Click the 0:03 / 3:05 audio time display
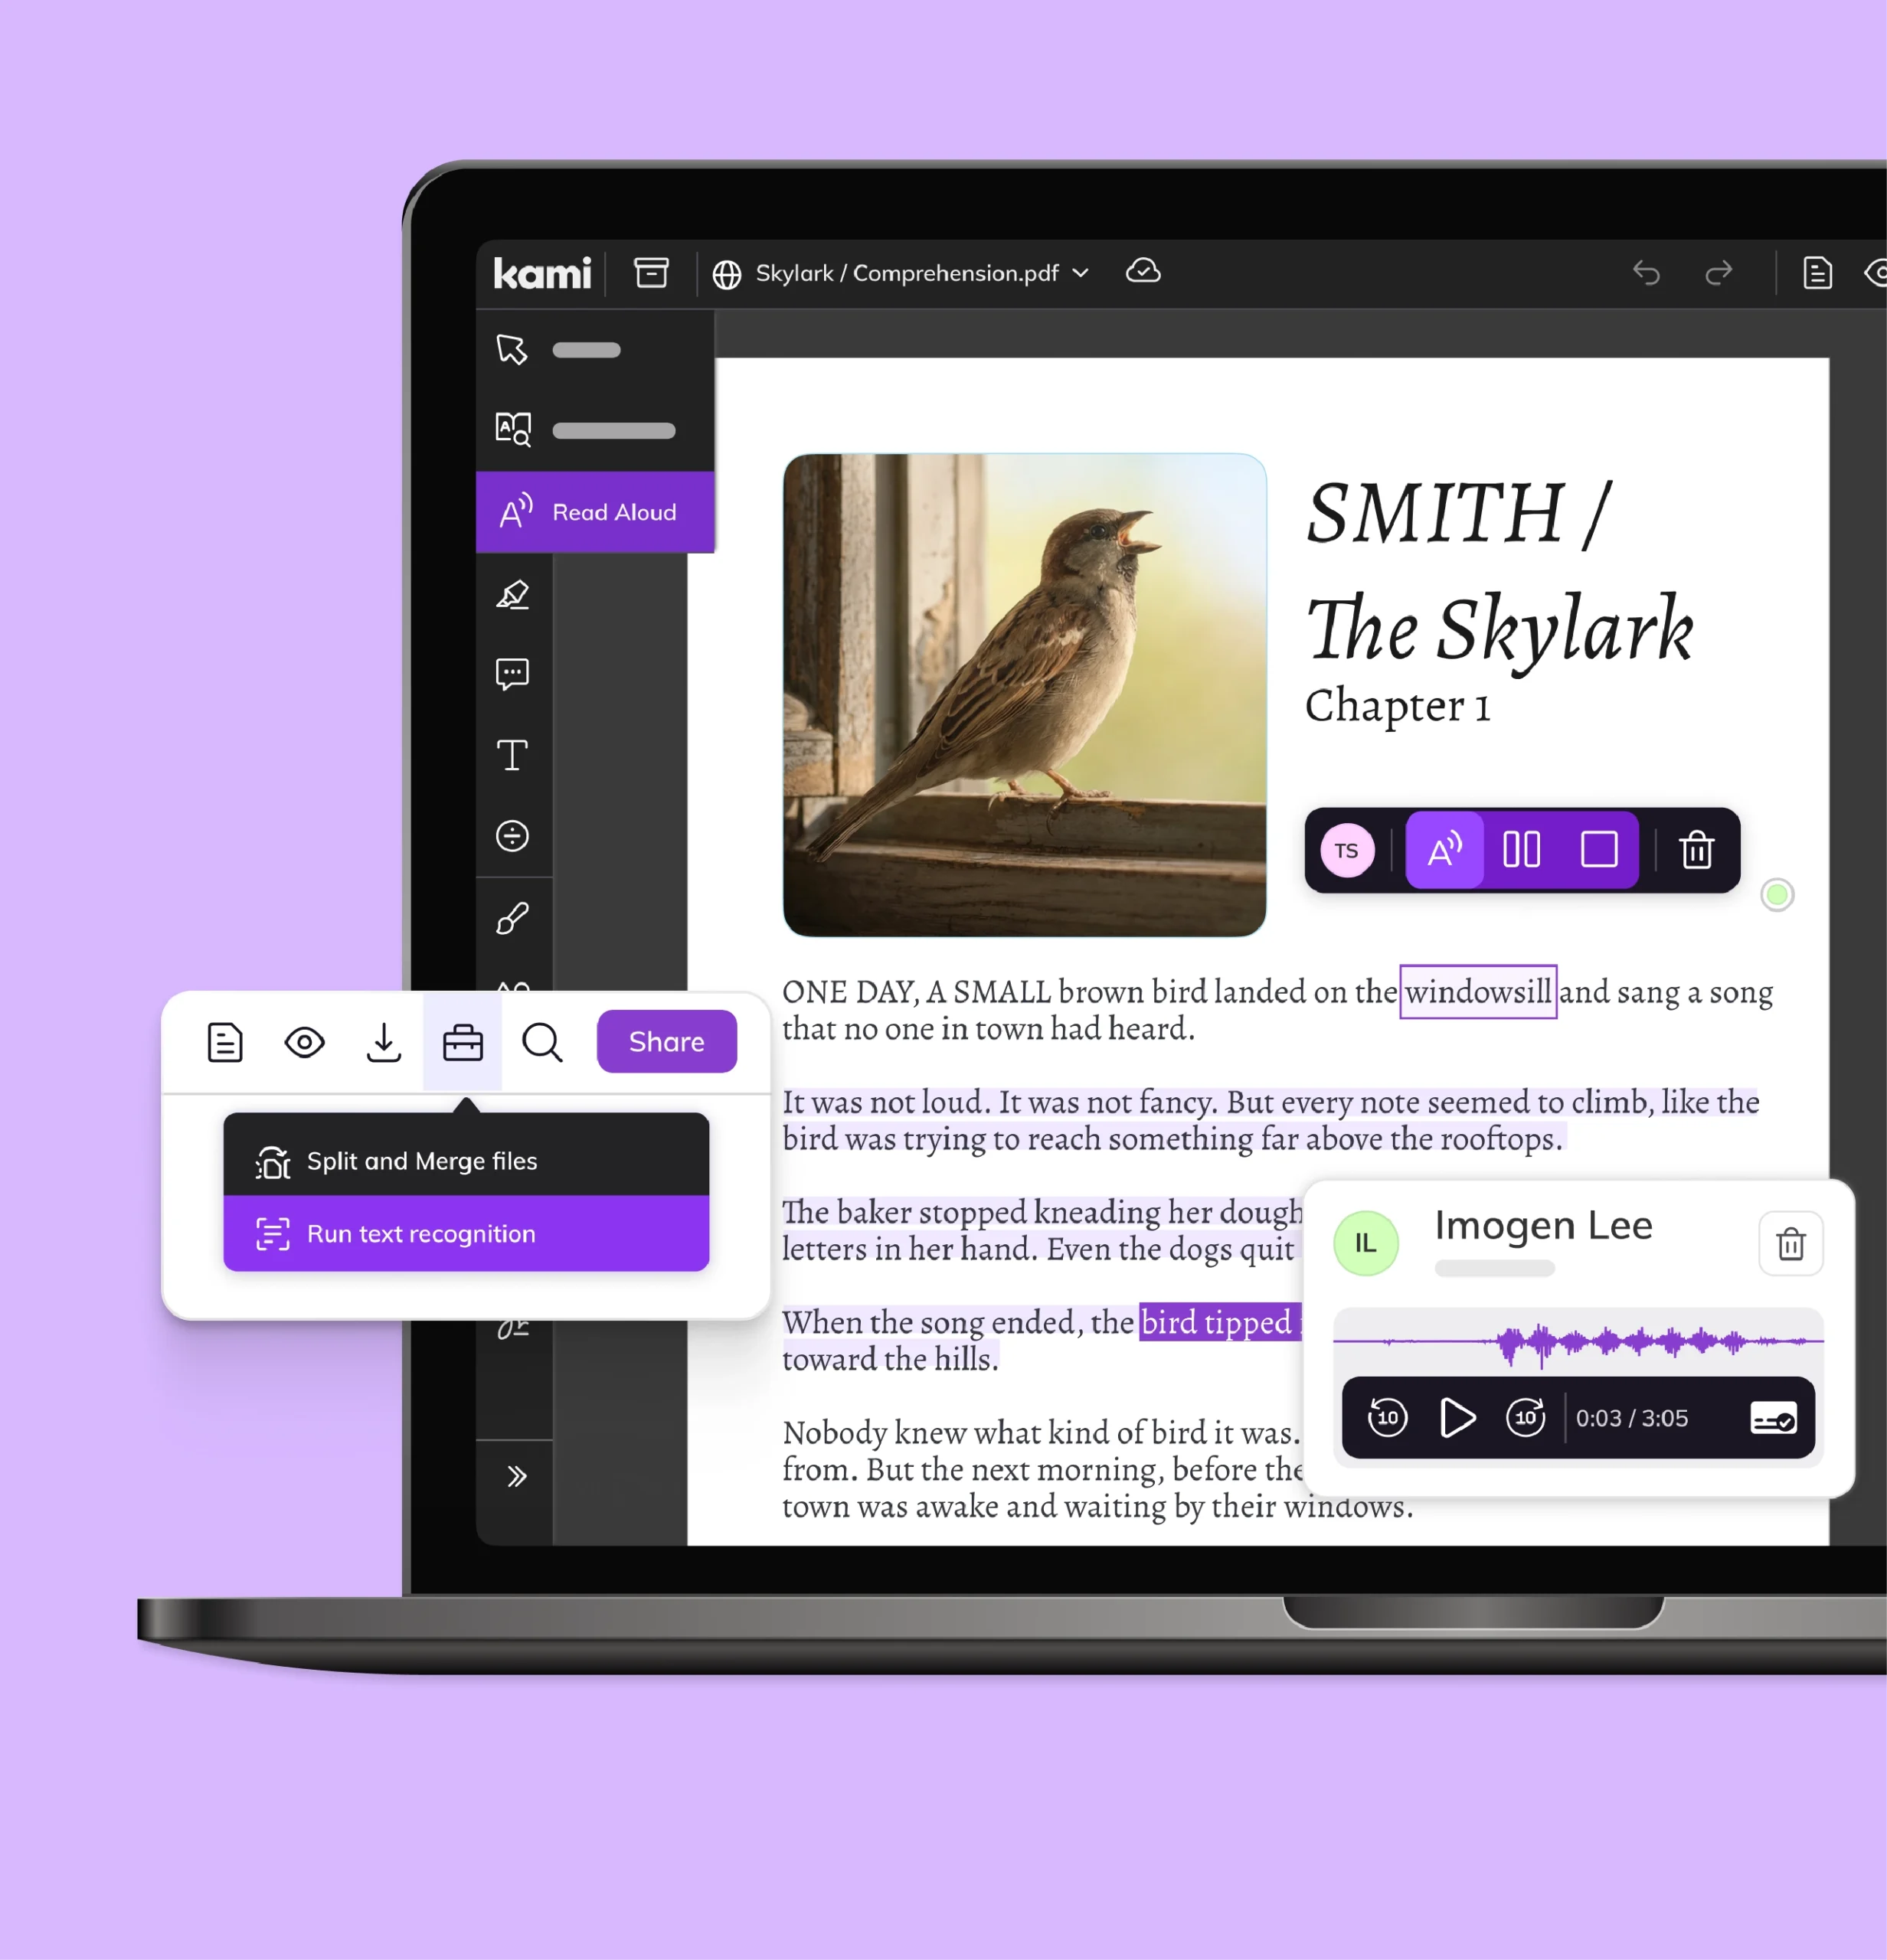The image size is (1887, 1960). pyautogui.click(x=1632, y=1419)
